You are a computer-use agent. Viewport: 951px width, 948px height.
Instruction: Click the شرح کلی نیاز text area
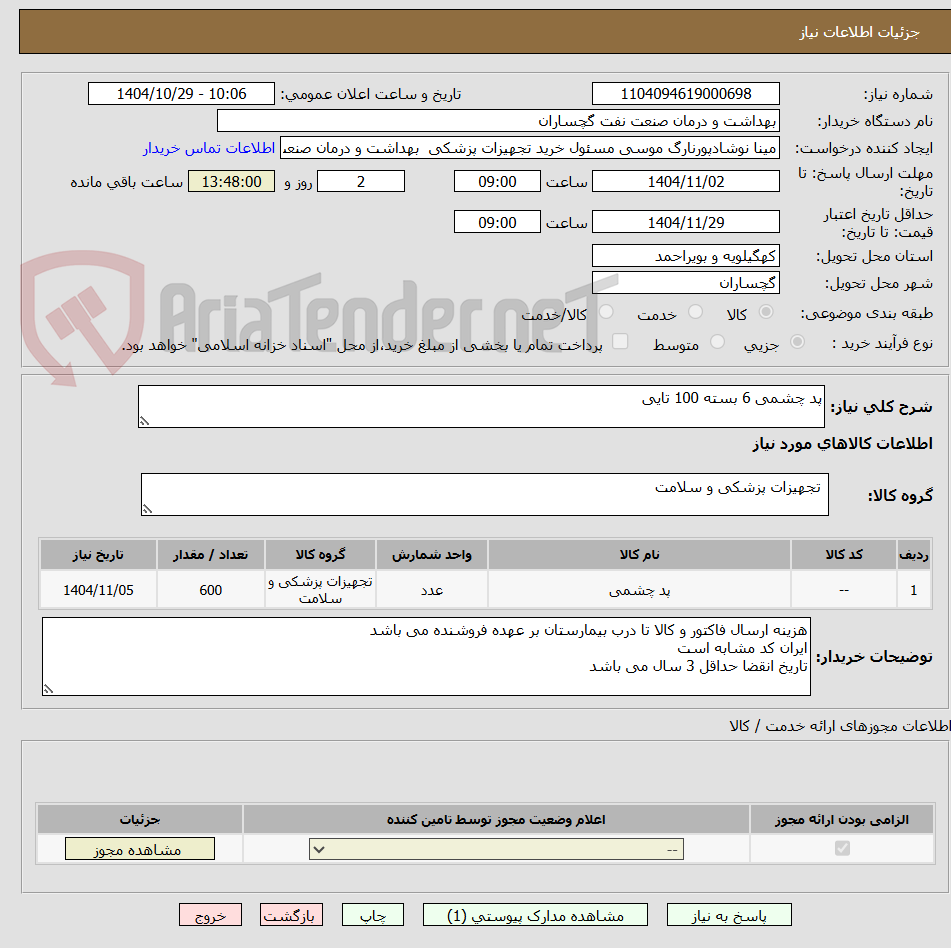(481, 406)
